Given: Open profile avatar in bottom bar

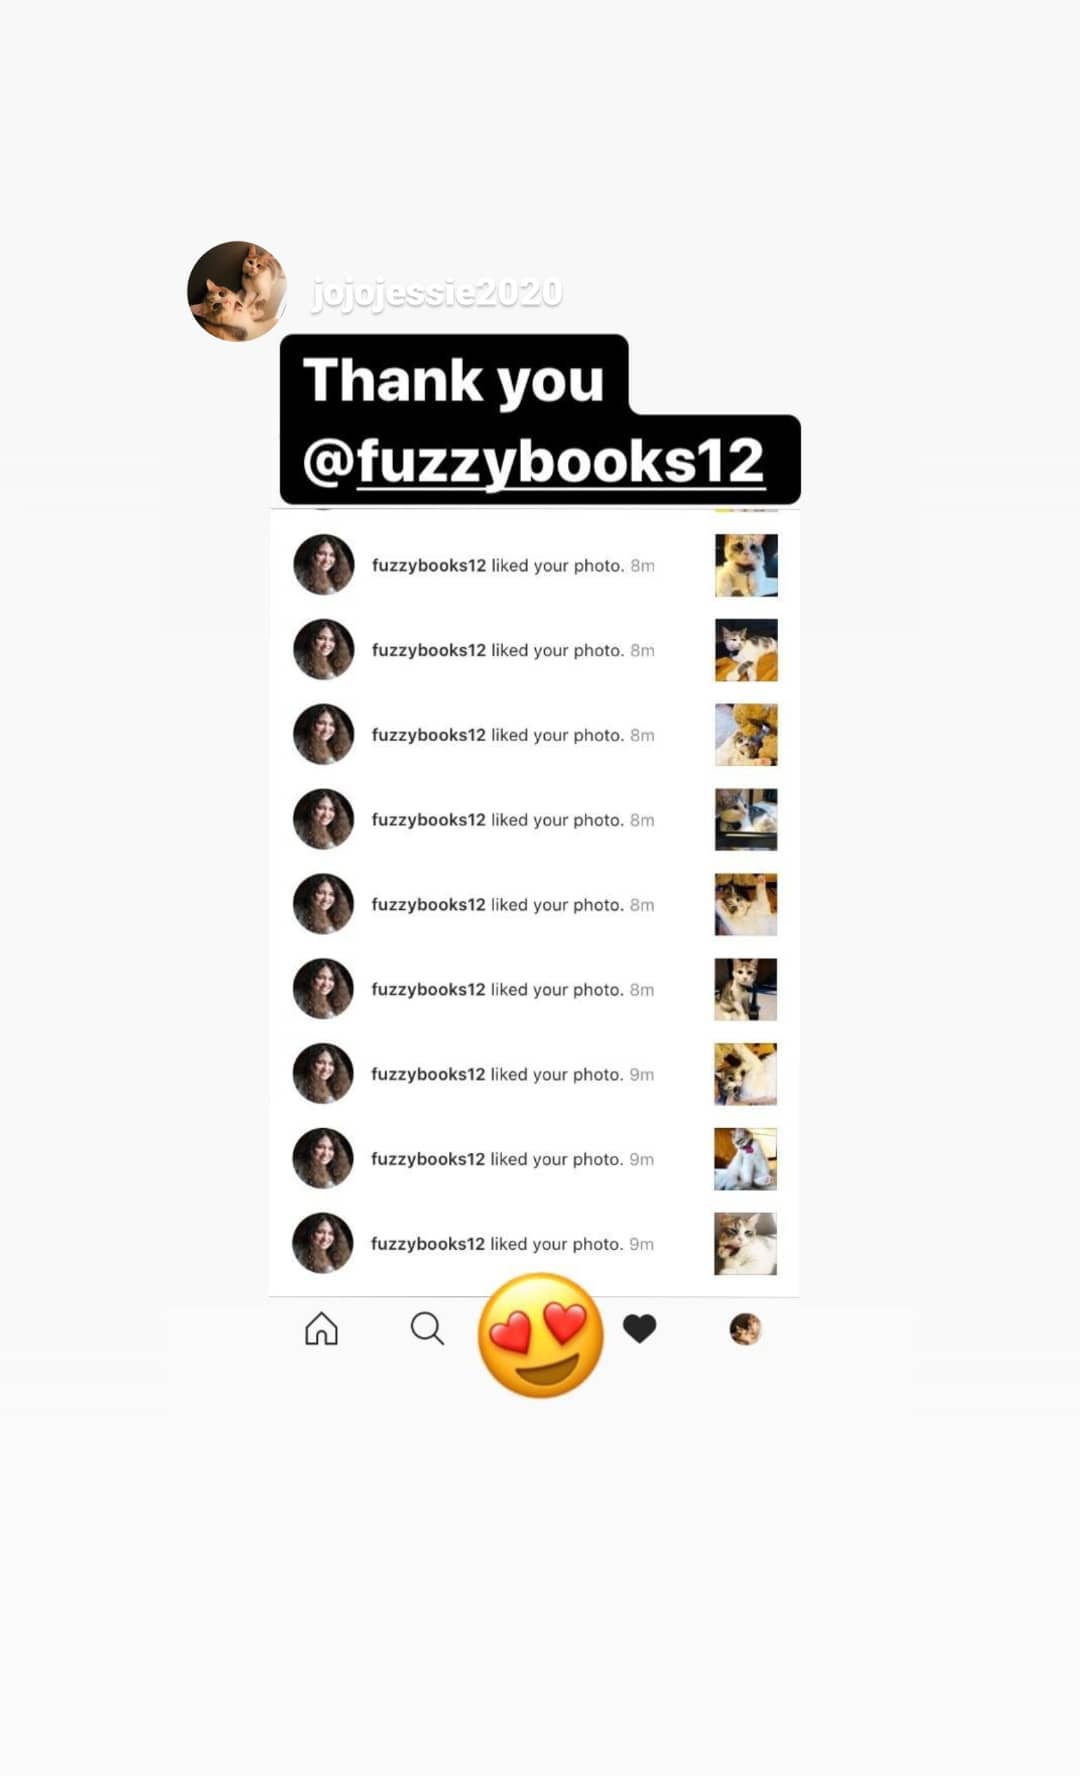Looking at the screenshot, I should coord(745,1329).
